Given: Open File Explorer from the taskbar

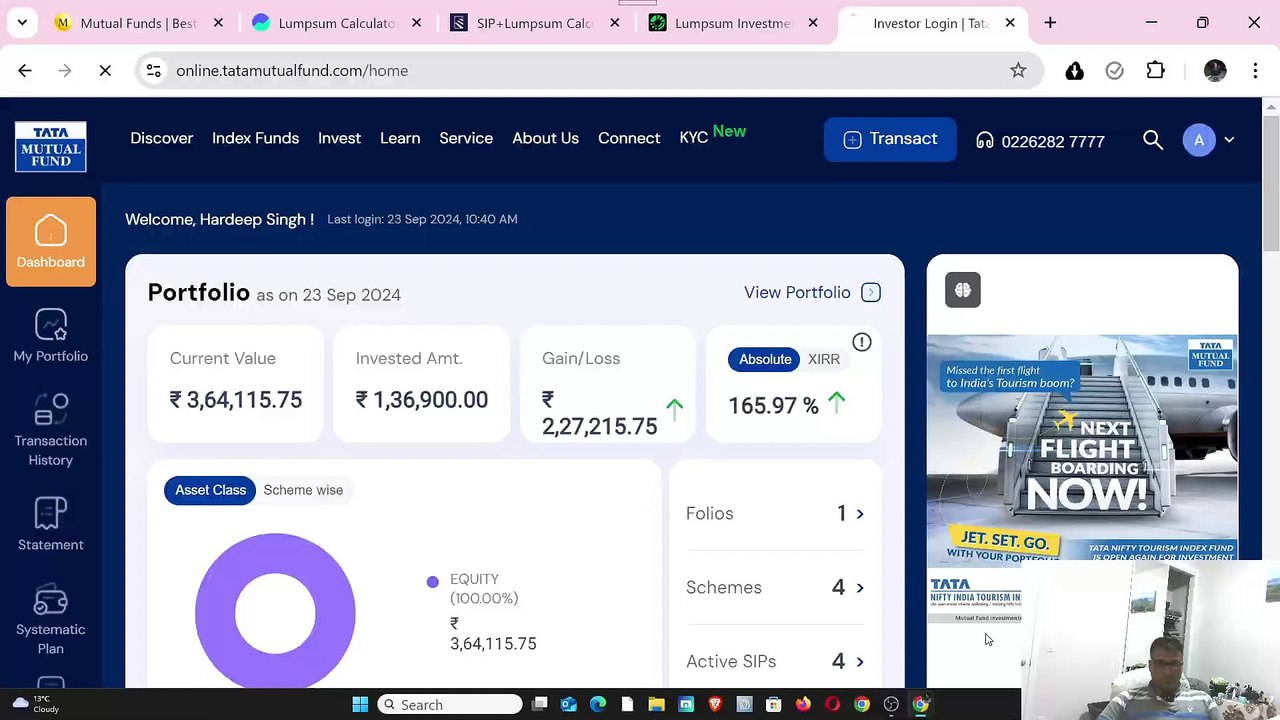Looking at the screenshot, I should click(656, 705).
